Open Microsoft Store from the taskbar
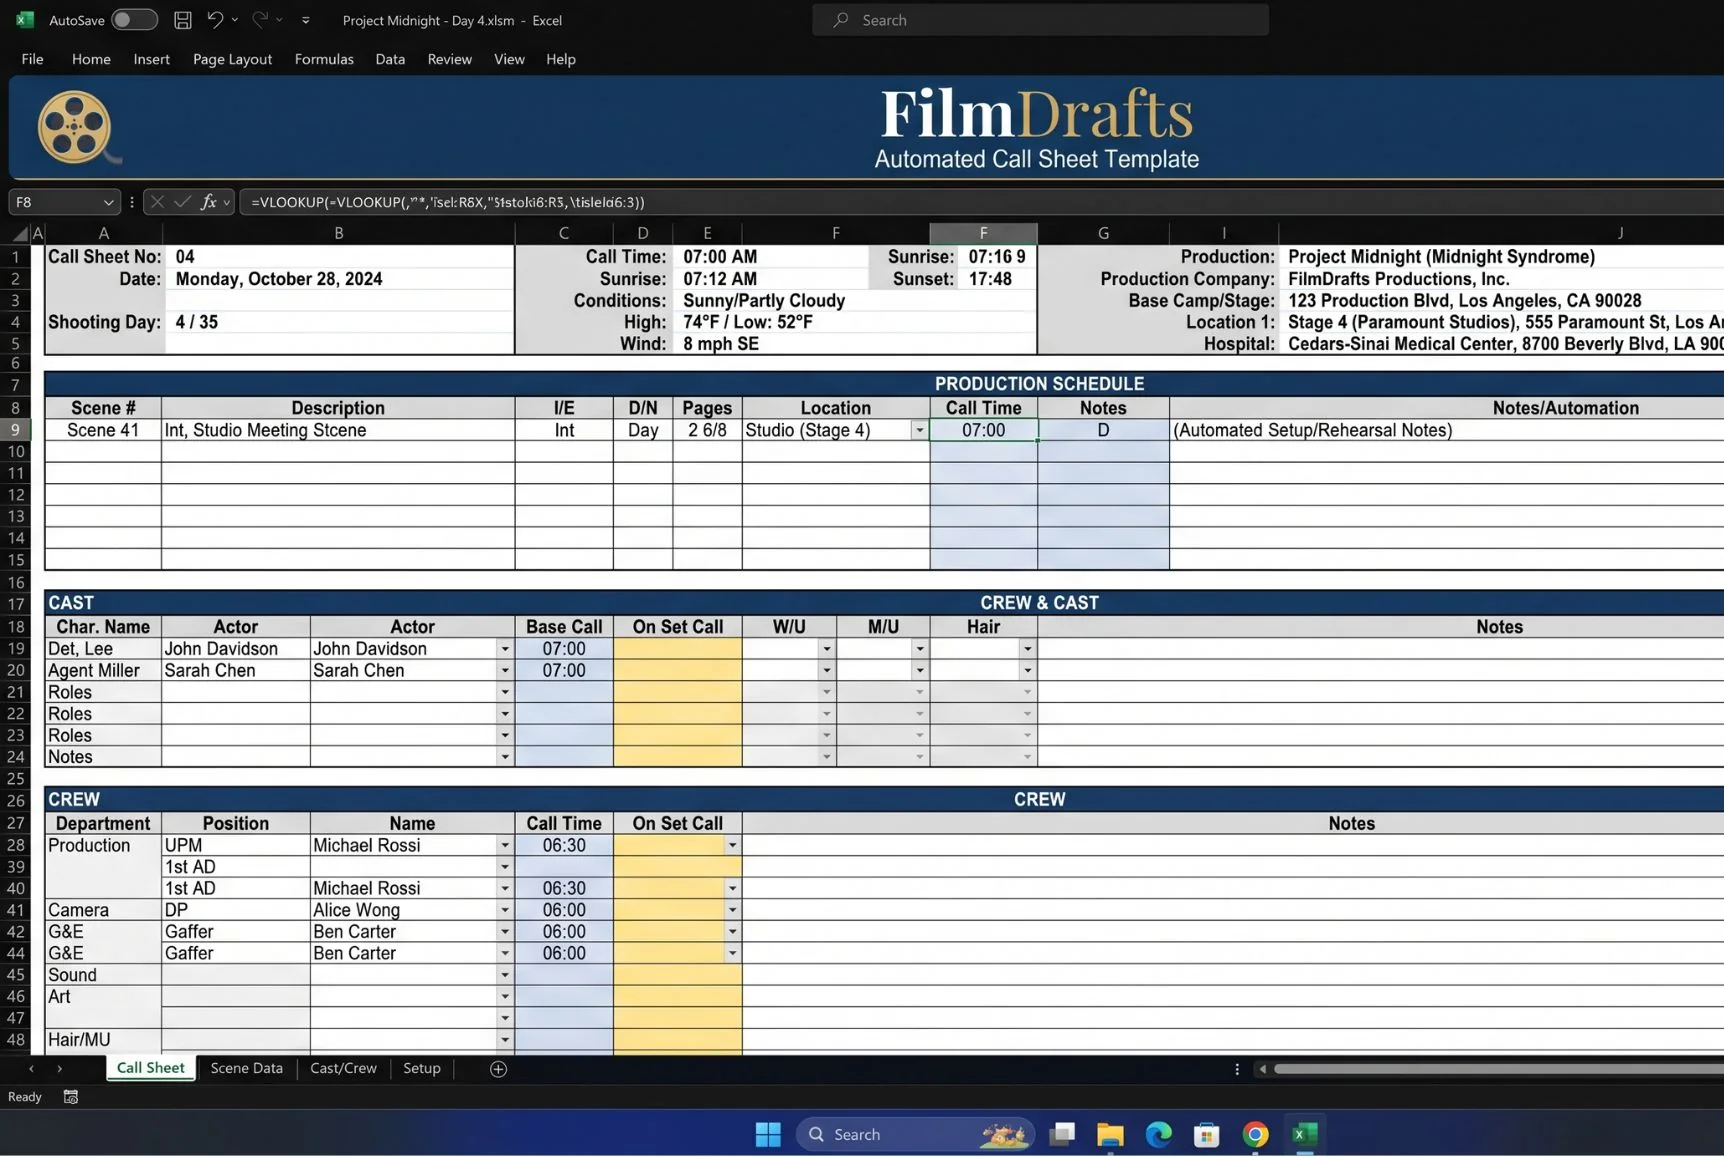Screen dimensions: 1724x1157 [1207, 1134]
